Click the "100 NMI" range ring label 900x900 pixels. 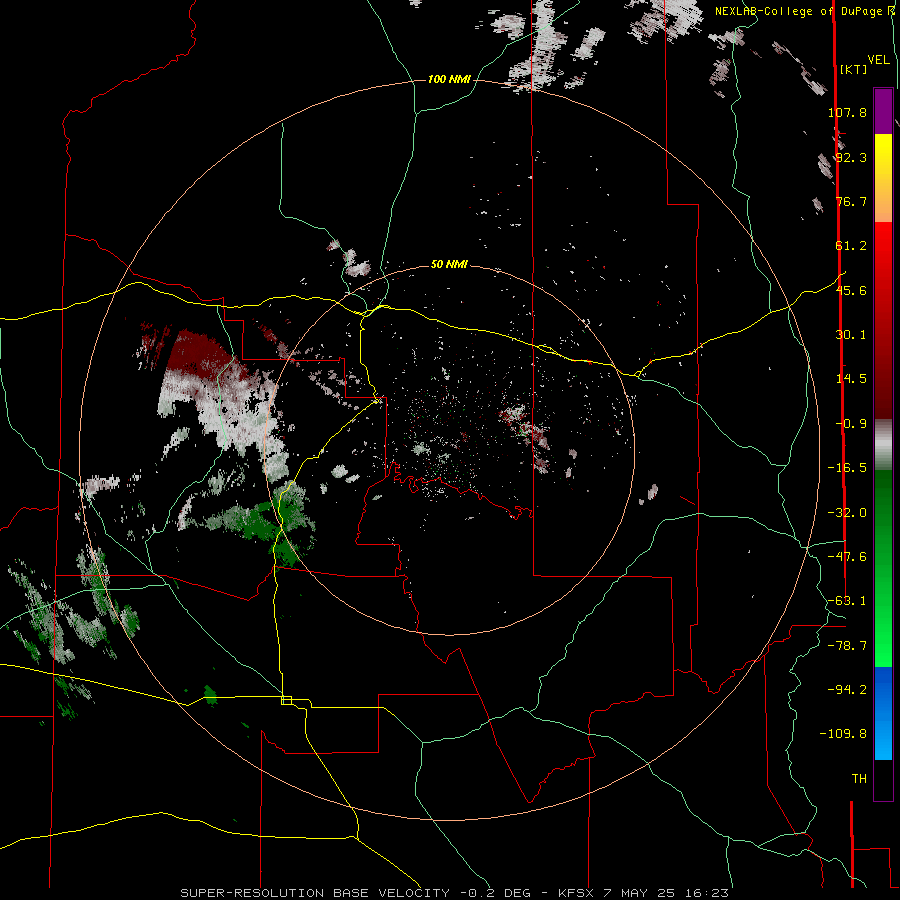coord(449,79)
